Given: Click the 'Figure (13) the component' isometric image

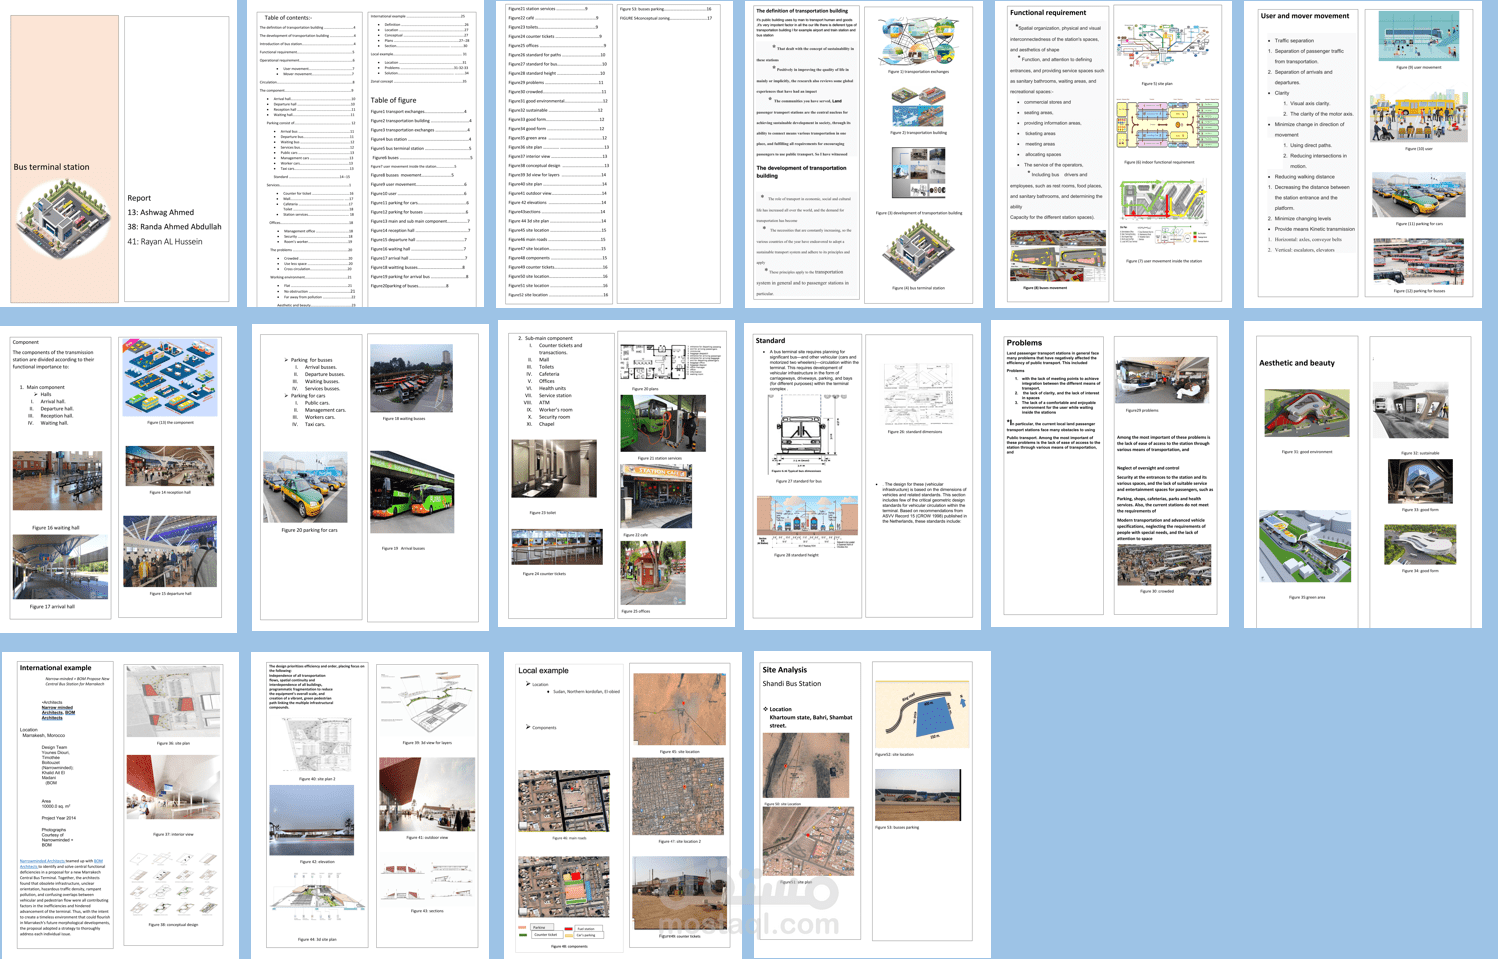Looking at the screenshot, I should pyautogui.click(x=170, y=378).
